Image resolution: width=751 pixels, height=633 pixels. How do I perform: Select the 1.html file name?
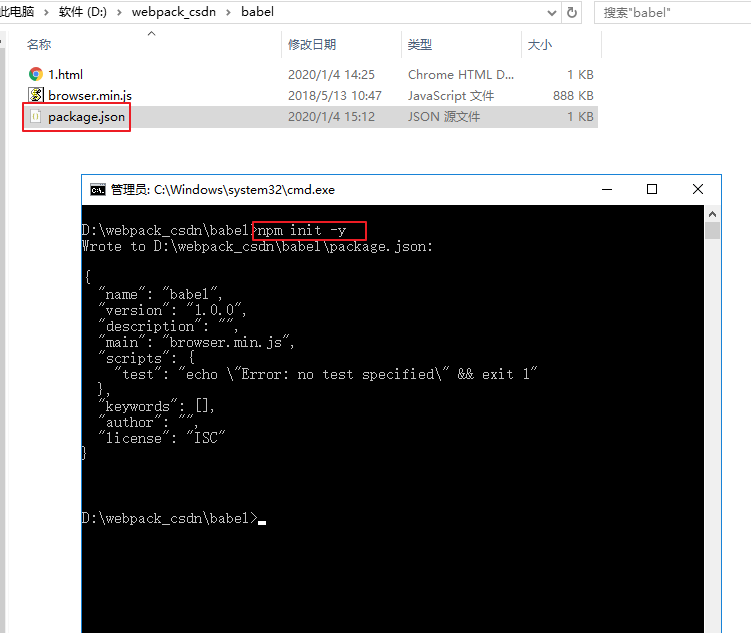point(65,75)
